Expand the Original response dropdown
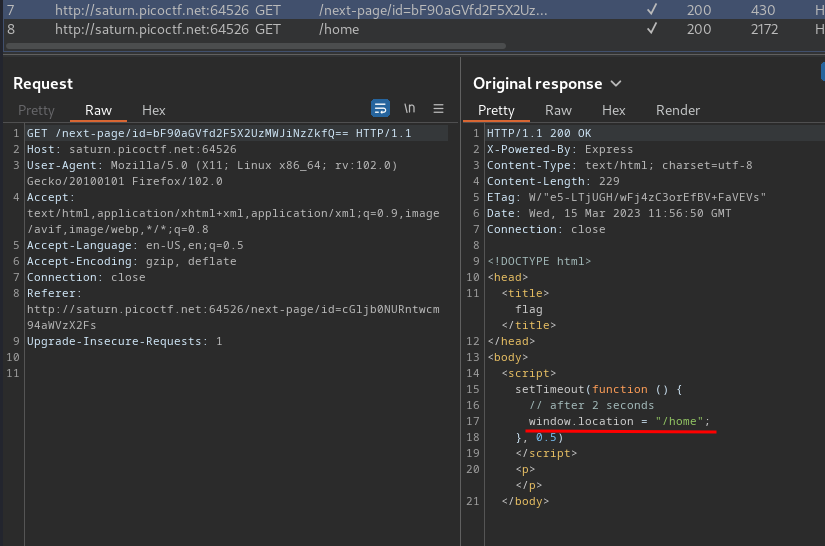Image resolution: width=825 pixels, height=546 pixels. 616,84
